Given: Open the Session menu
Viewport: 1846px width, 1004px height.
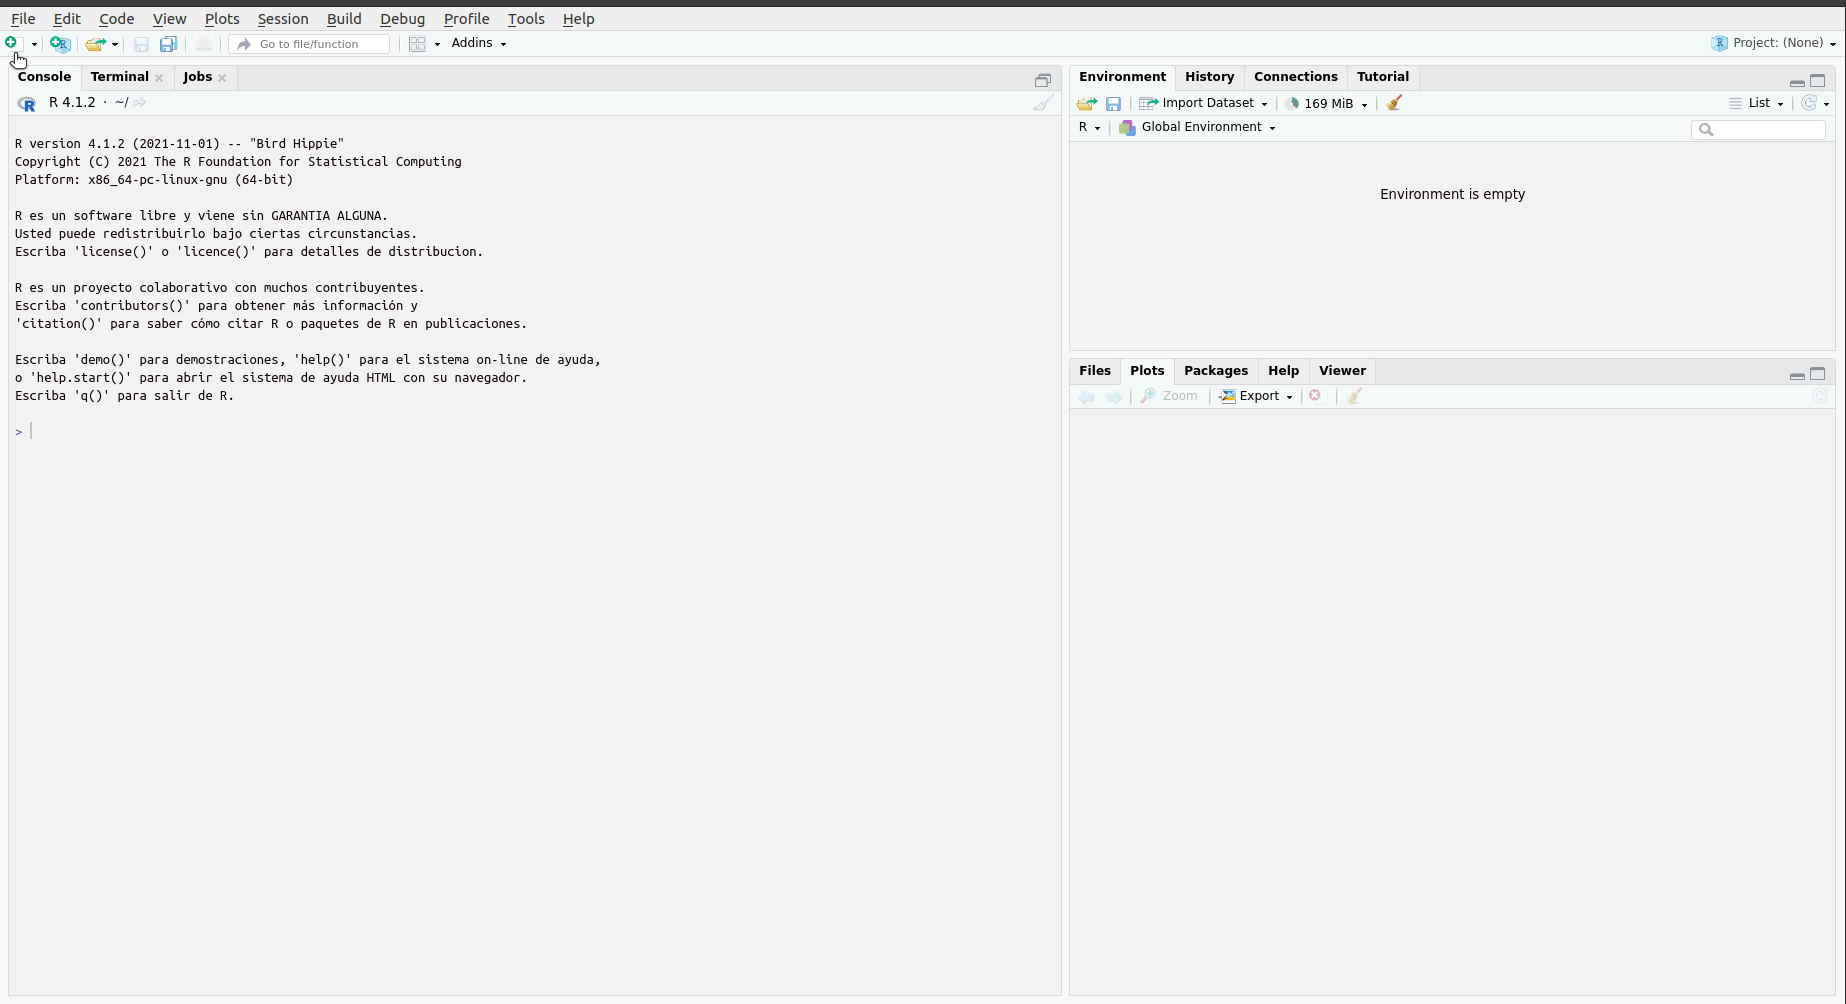Looking at the screenshot, I should click(x=283, y=19).
